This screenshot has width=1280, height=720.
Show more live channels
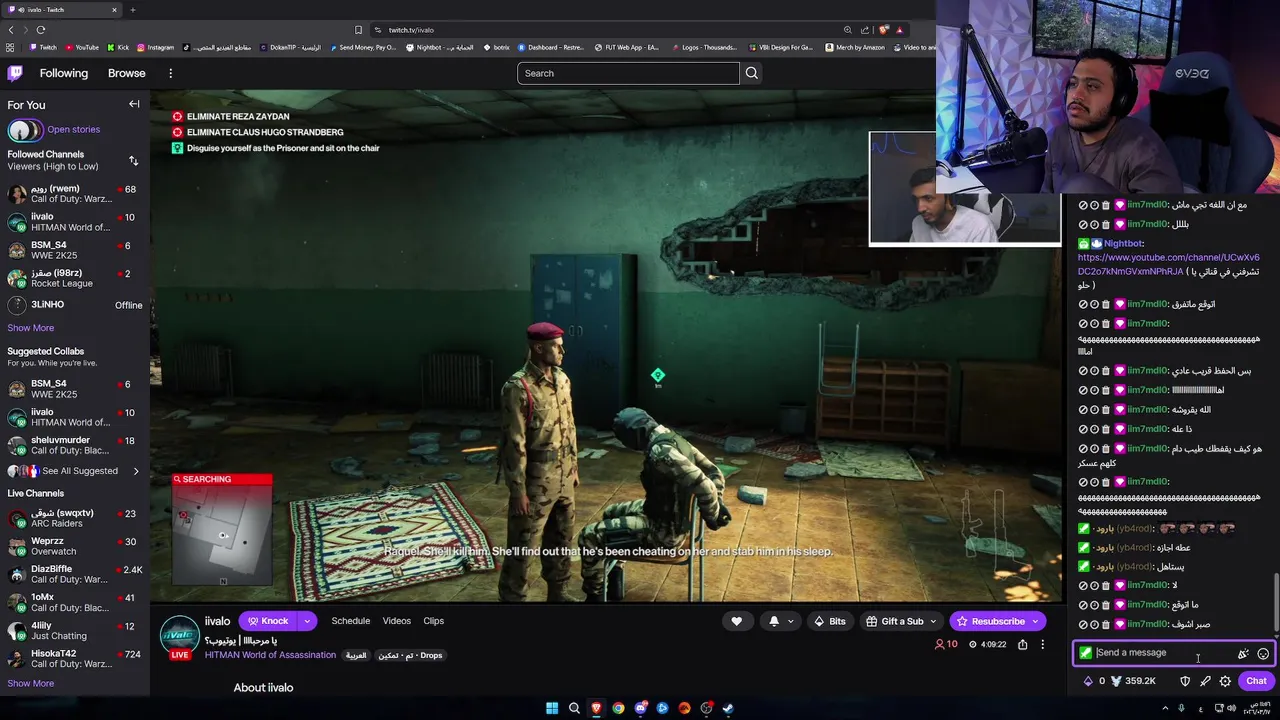31,684
